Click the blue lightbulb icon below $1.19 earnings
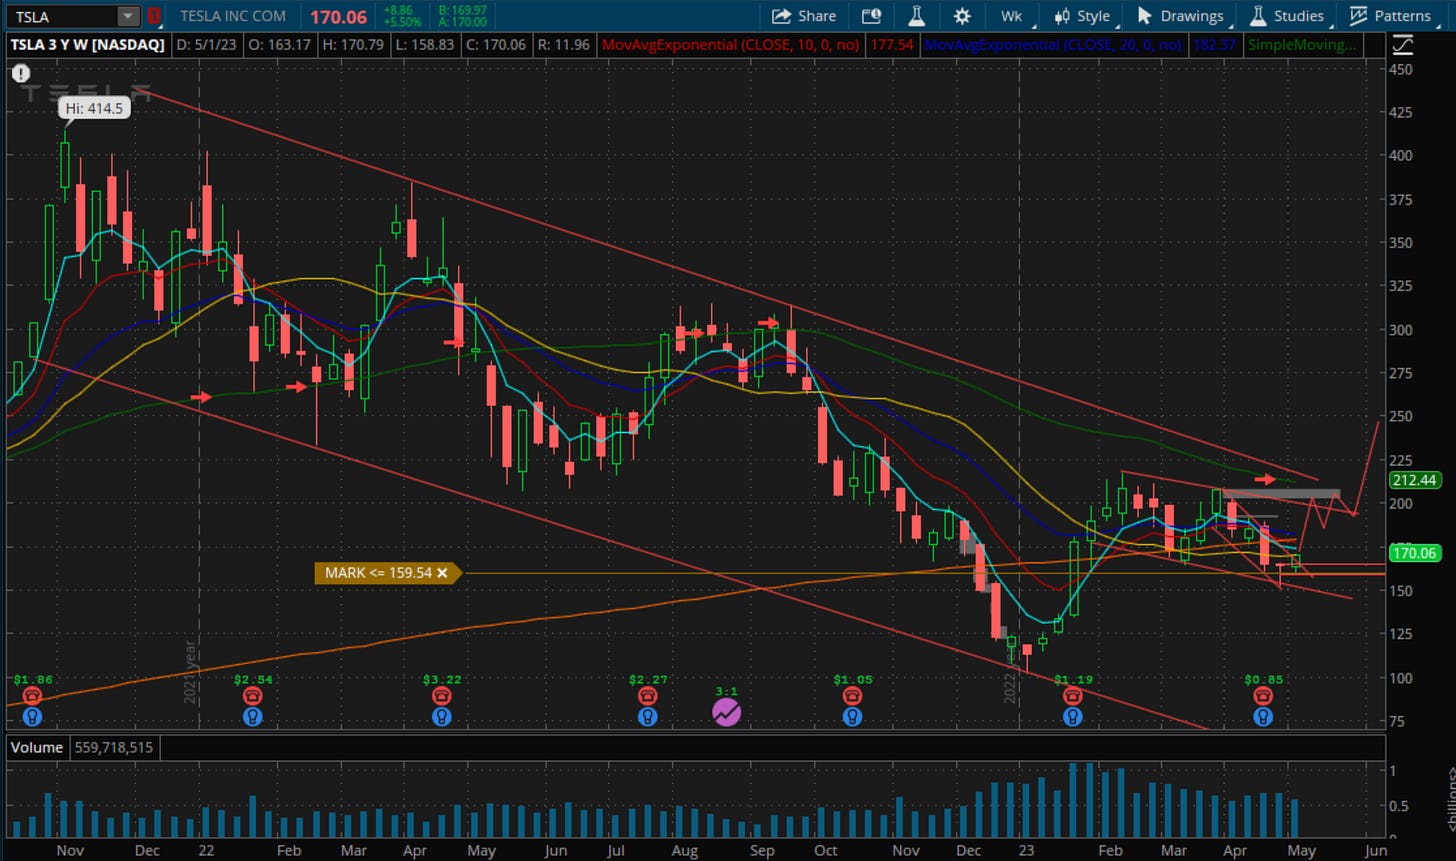Screen dimensions: 1456x861 1073,716
